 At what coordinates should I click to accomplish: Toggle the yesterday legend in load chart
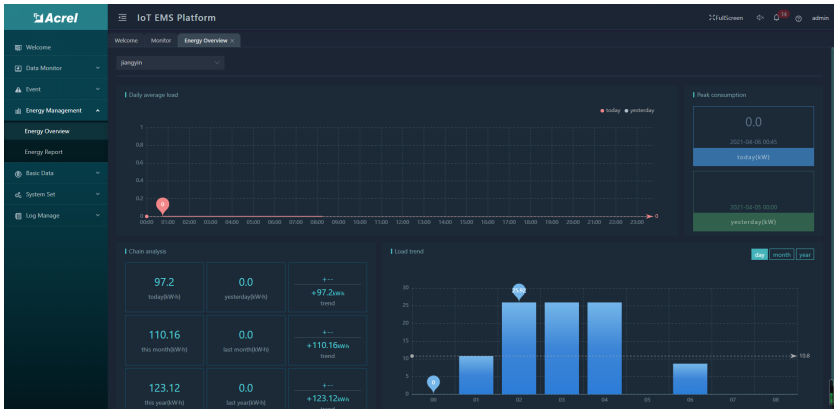pyautogui.click(x=638, y=110)
